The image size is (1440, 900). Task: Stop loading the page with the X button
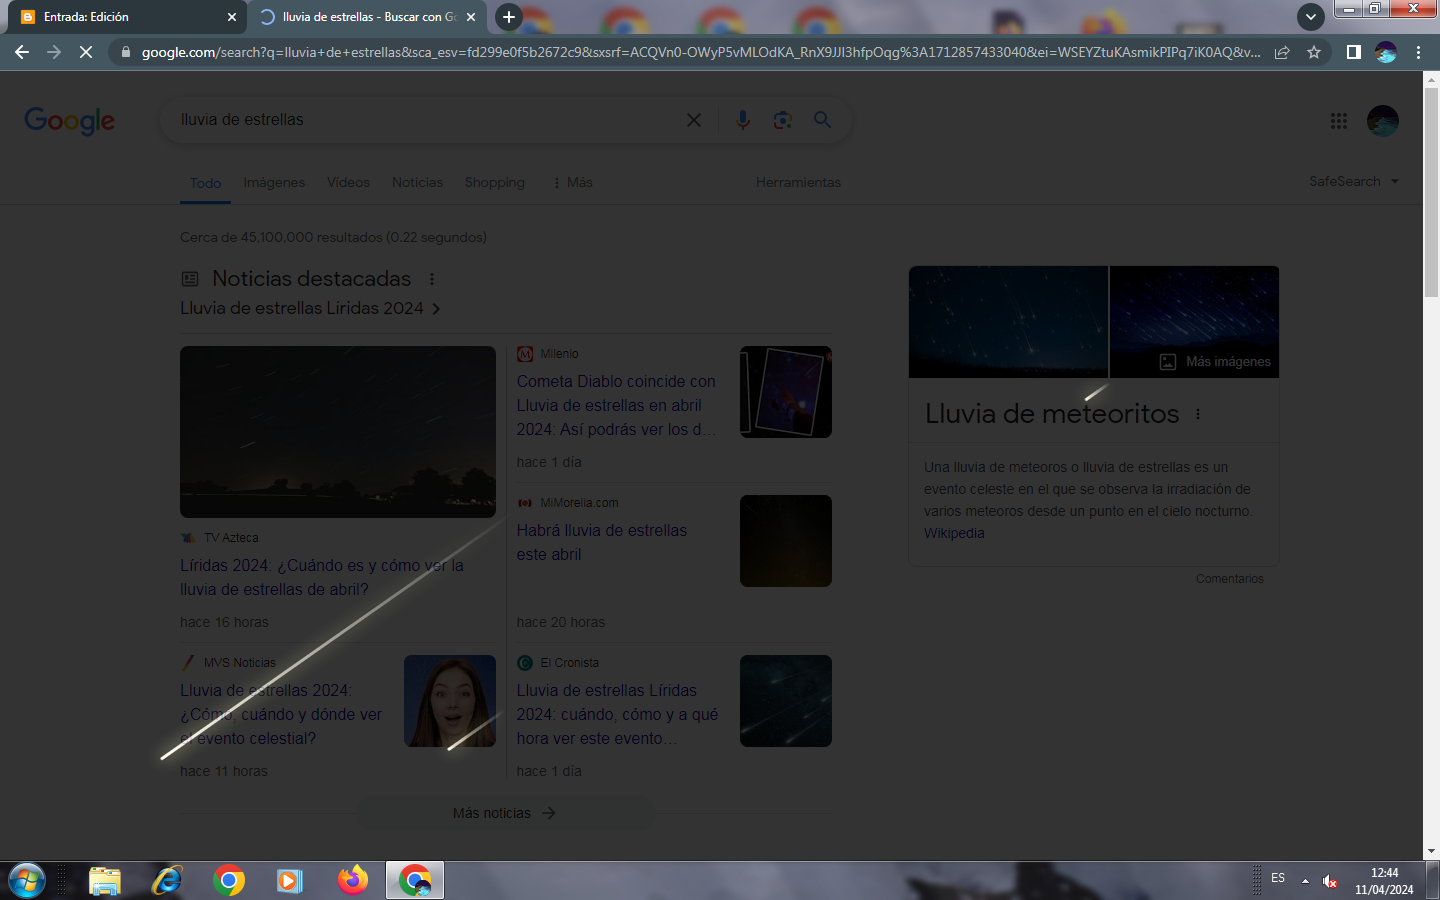click(86, 52)
